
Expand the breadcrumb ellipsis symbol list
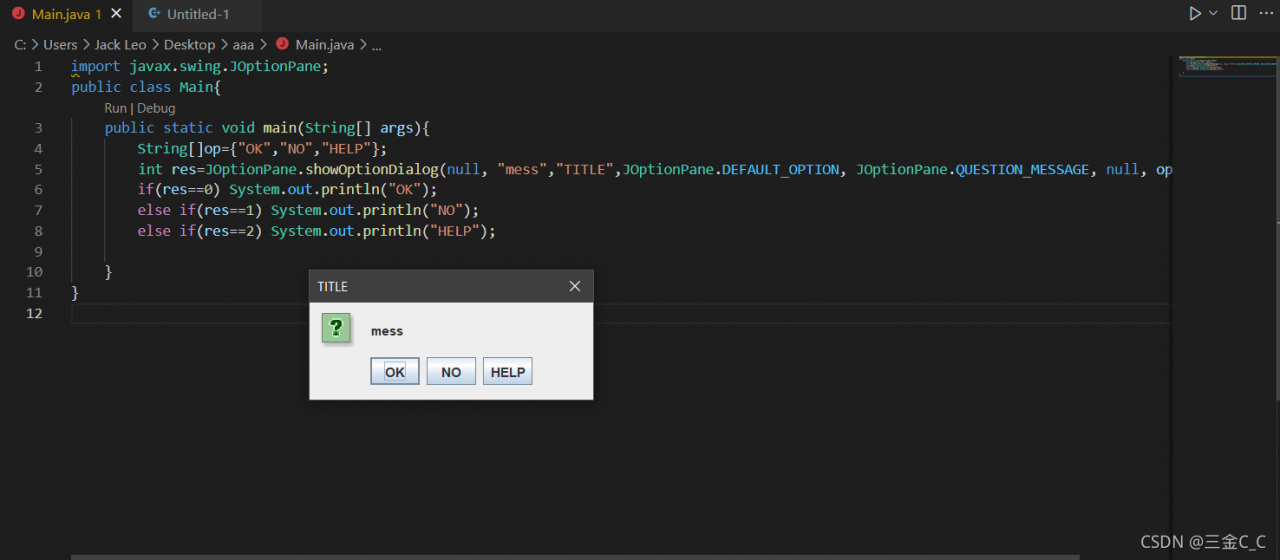pyautogui.click(x=376, y=45)
